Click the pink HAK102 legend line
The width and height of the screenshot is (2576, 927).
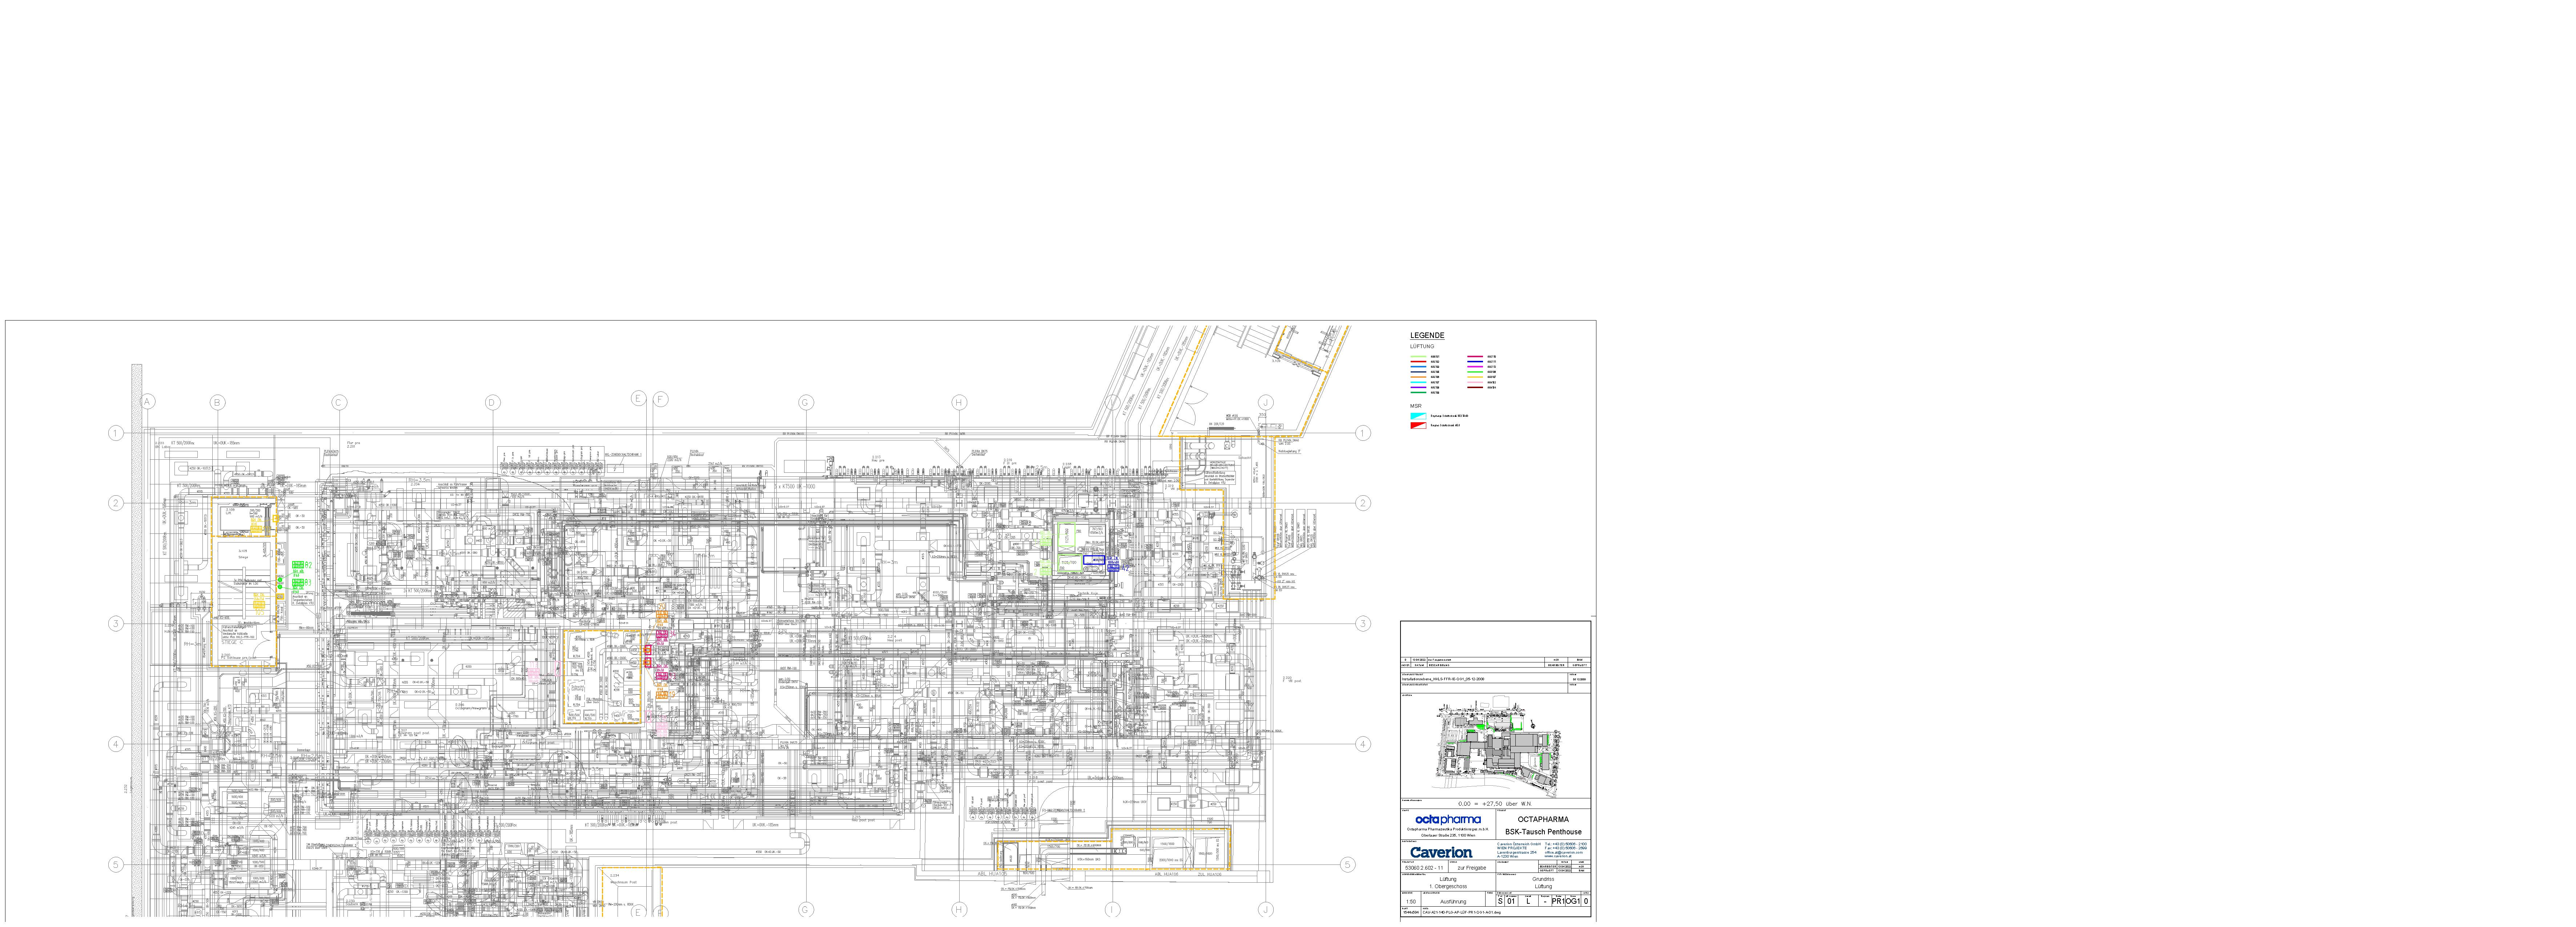(x=1475, y=382)
